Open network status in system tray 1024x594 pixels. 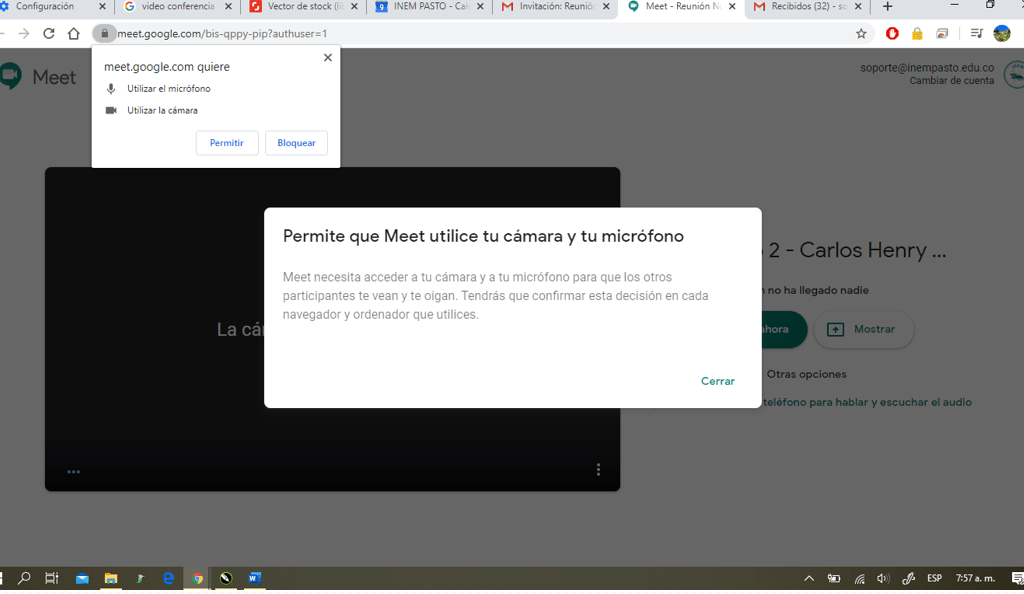859,578
